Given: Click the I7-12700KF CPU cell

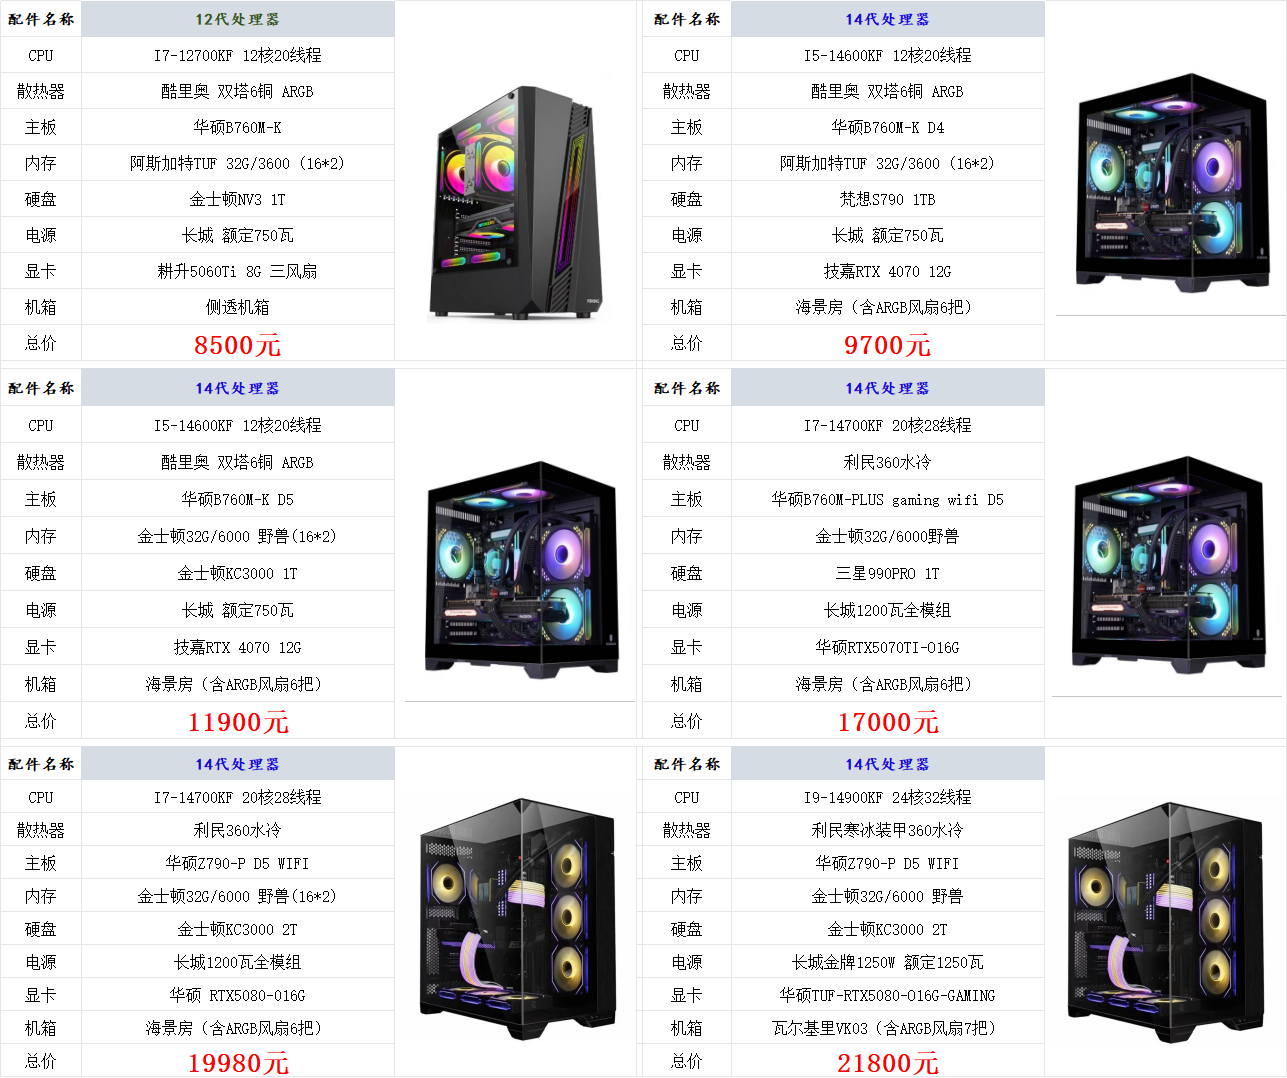Looking at the screenshot, I should click(238, 55).
